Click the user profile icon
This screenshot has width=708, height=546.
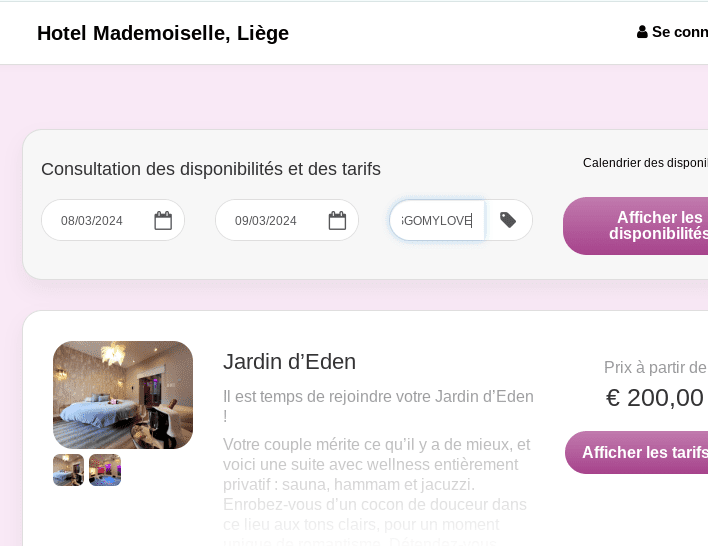642,32
